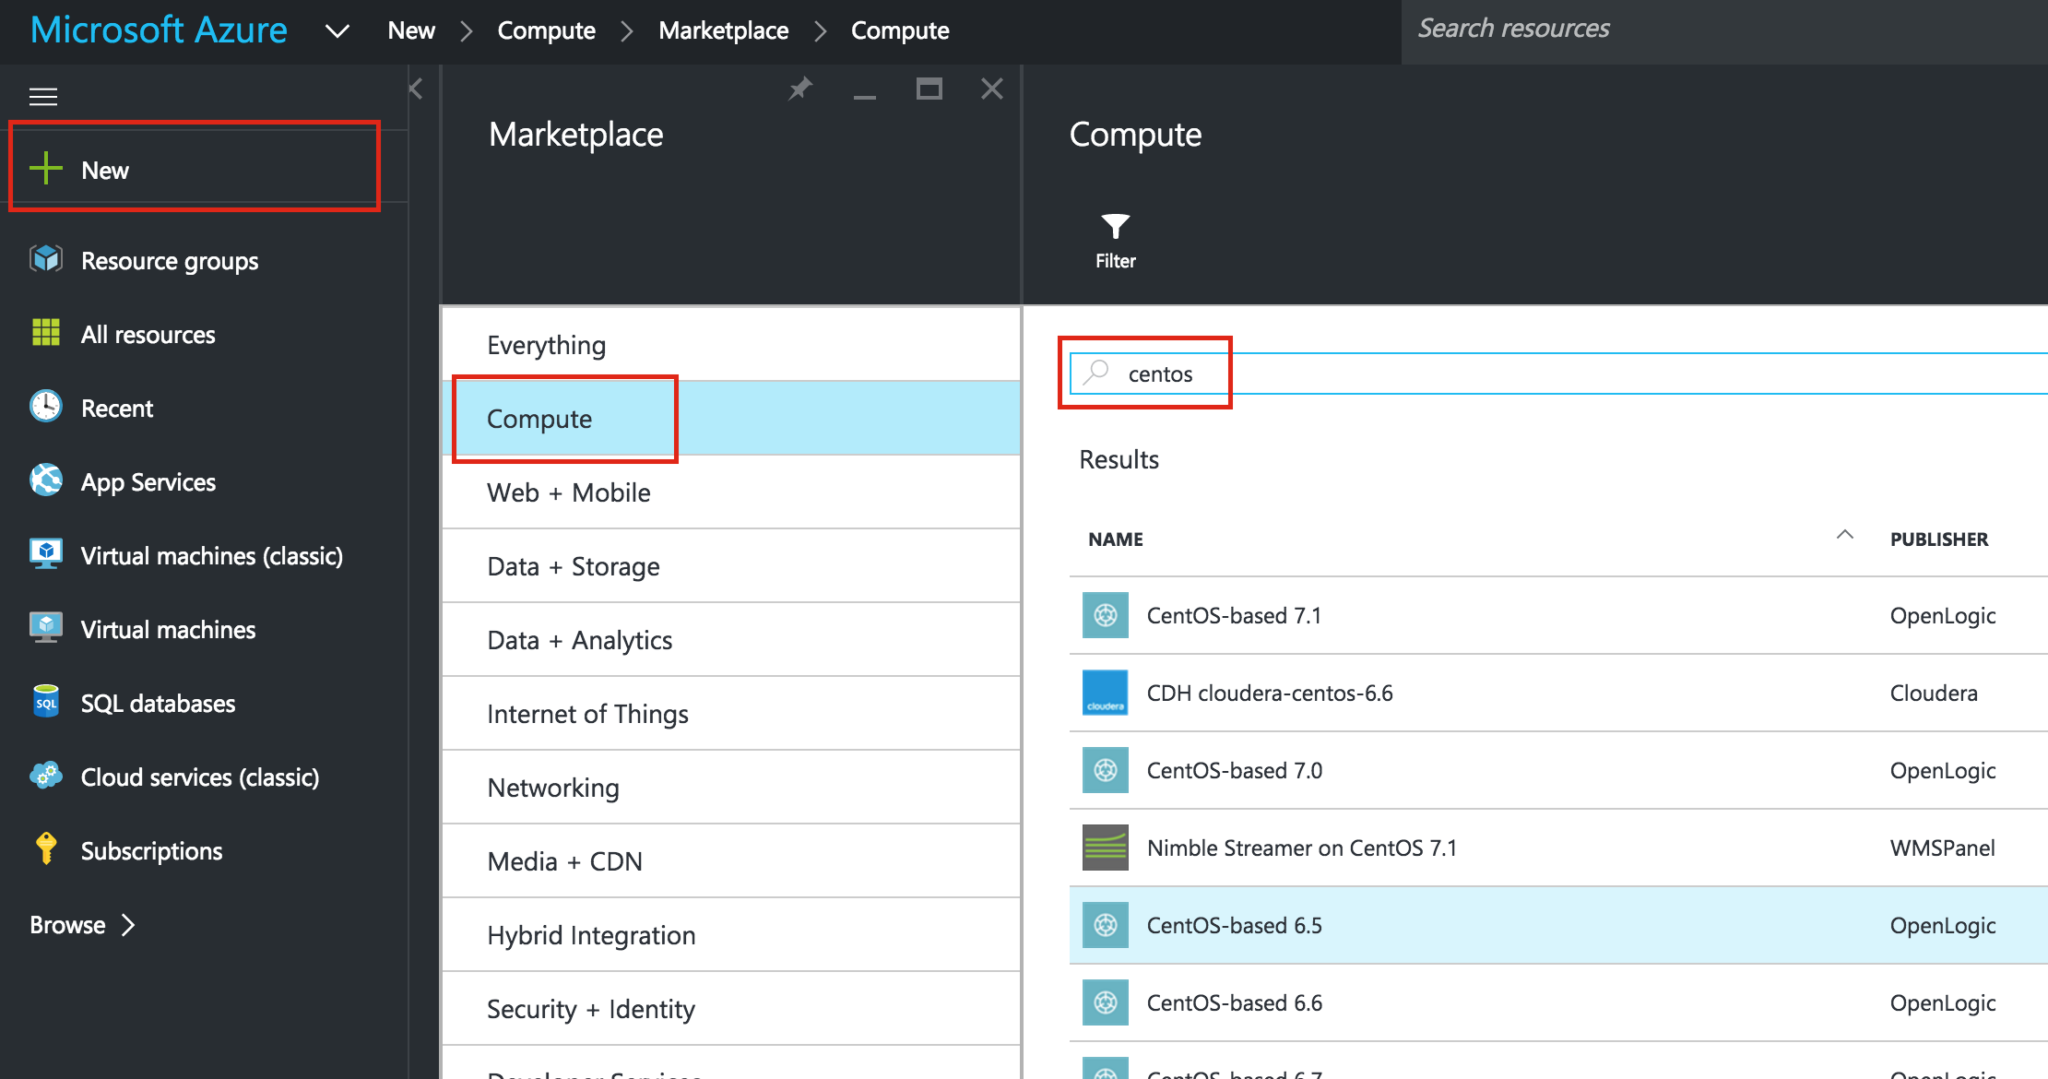Open the CentOS-based 6.5 result
Screen dimensions: 2048x1079
tap(1234, 925)
